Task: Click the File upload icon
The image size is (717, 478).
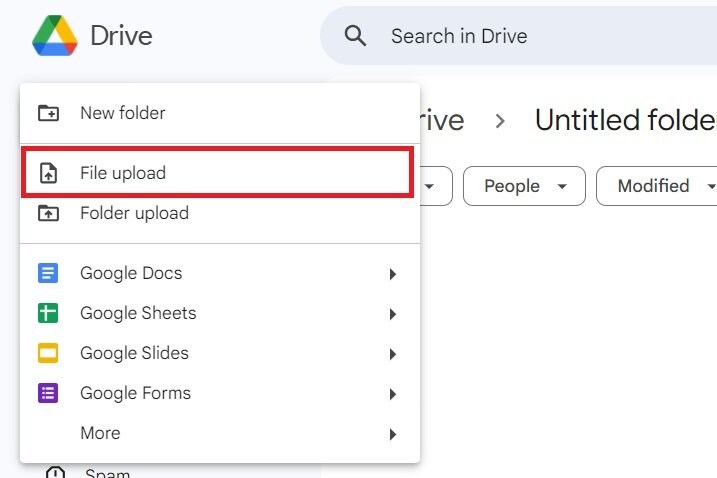Action: (48, 173)
